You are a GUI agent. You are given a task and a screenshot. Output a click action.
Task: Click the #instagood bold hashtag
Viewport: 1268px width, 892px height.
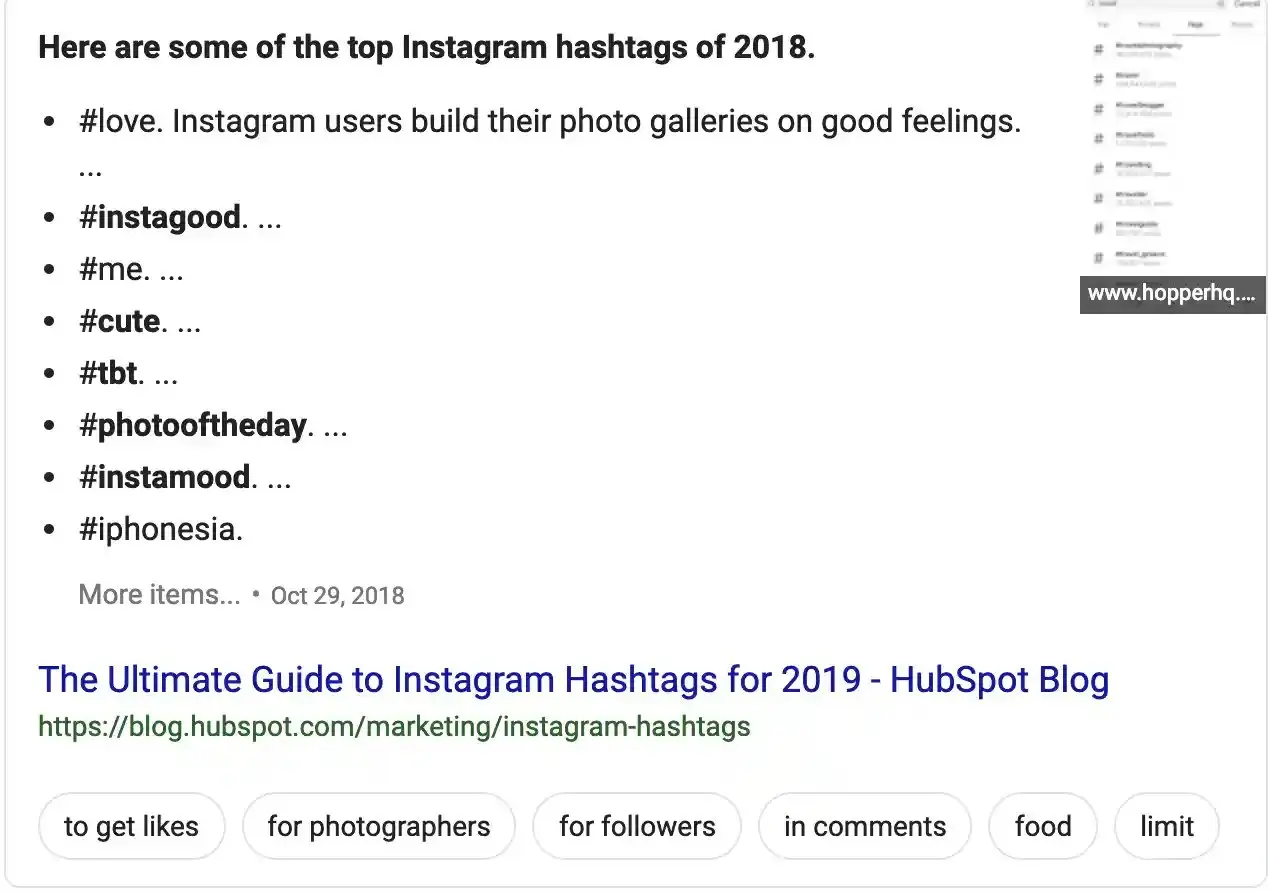[160, 217]
